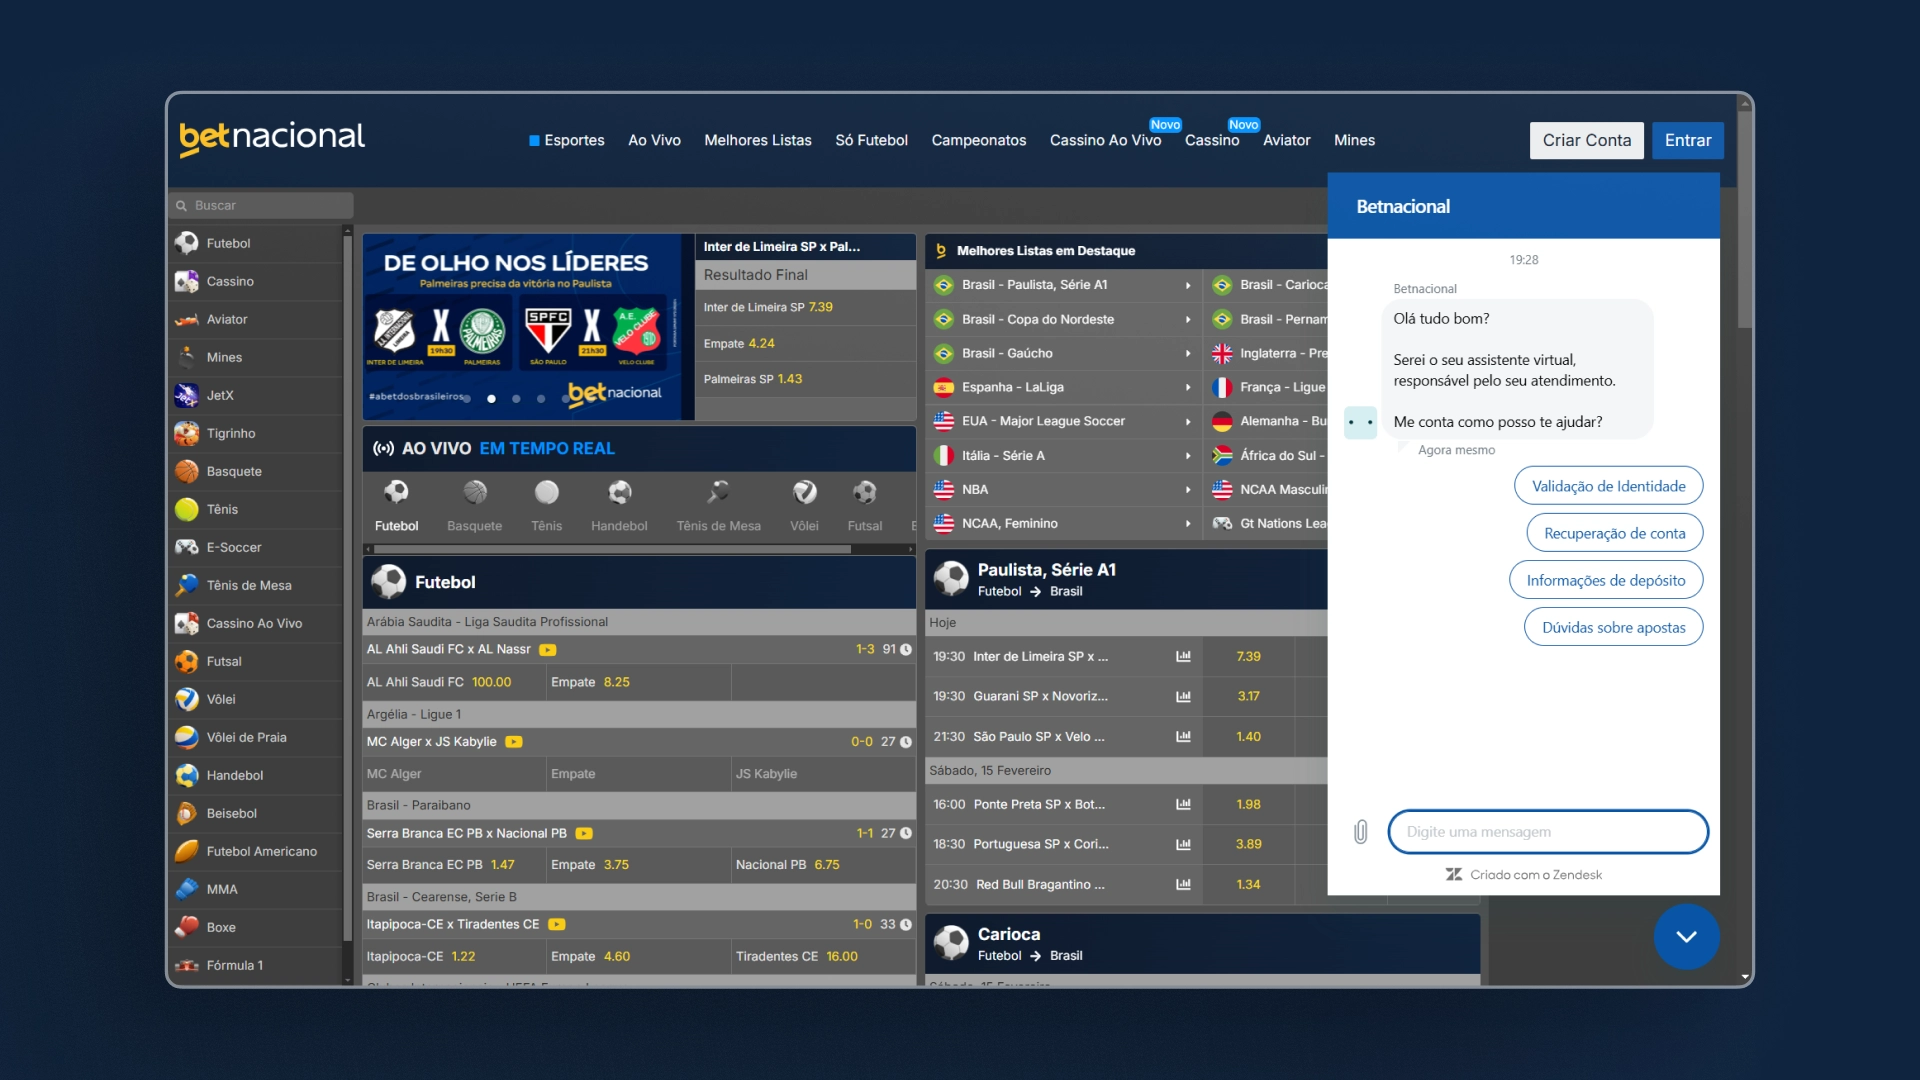
Task: Select Tênis de Mesa paddle icon in live bar
Action: point(718,492)
